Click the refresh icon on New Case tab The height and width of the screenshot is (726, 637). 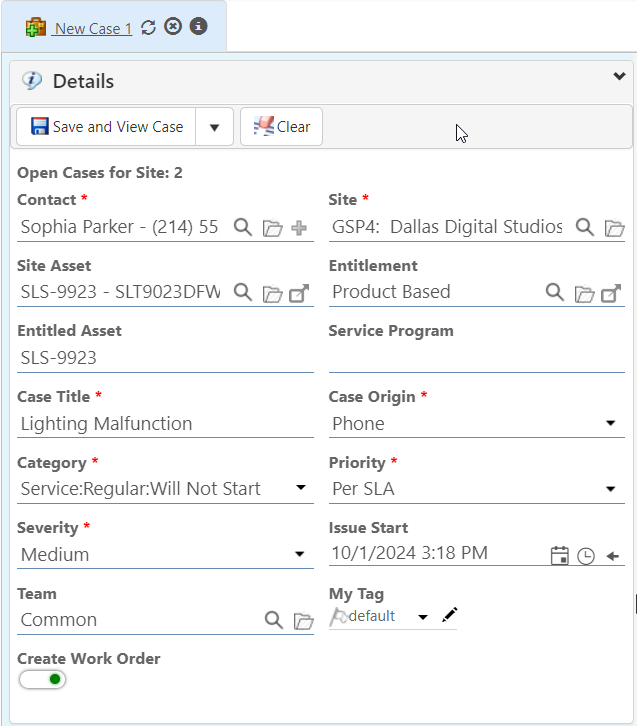148,27
